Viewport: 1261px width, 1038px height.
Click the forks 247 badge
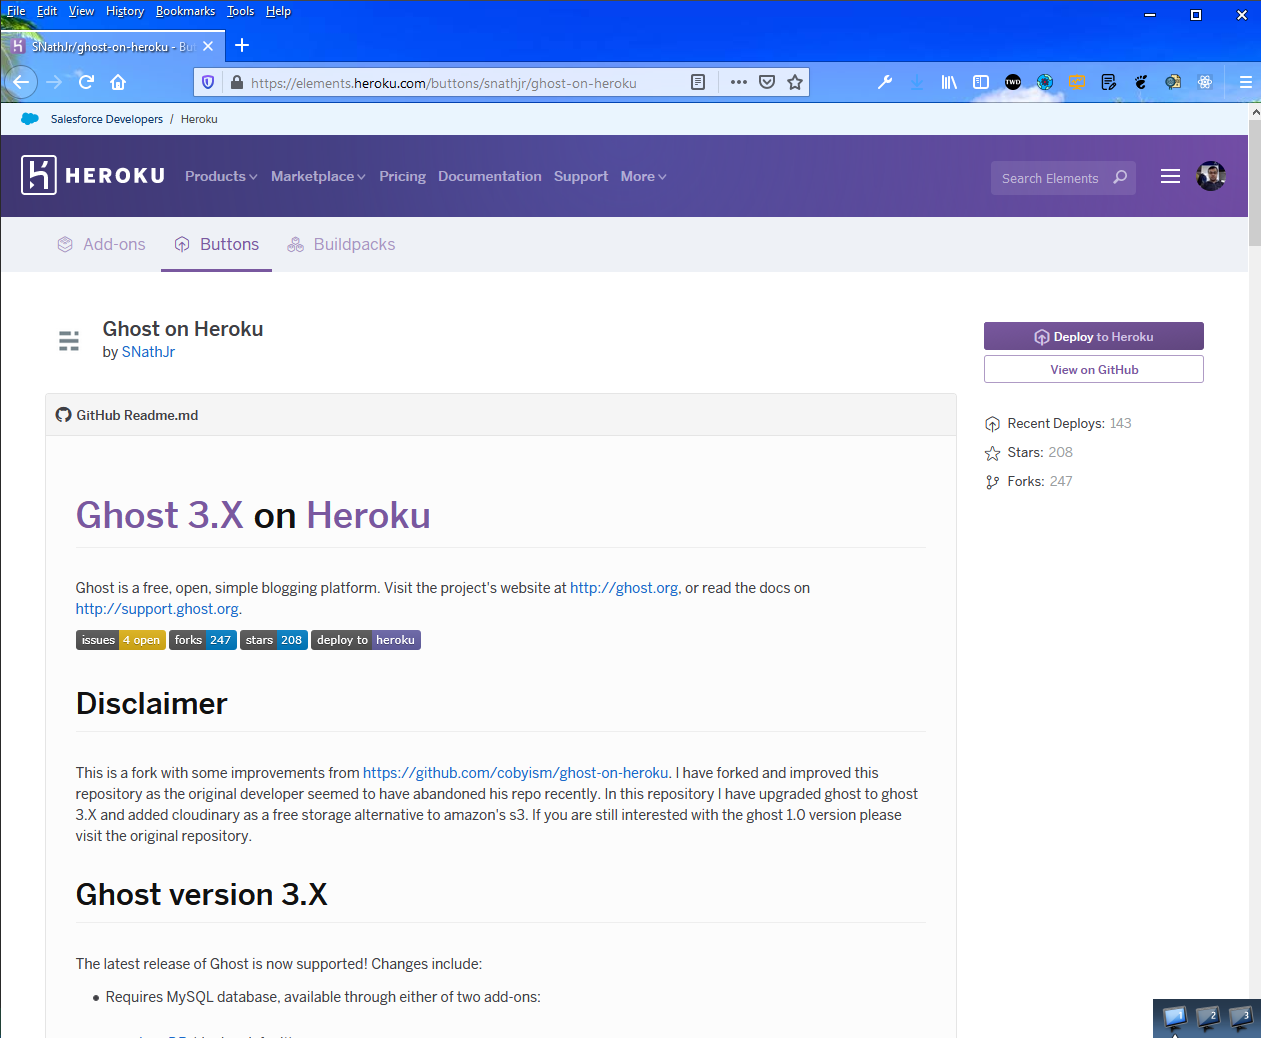click(203, 640)
